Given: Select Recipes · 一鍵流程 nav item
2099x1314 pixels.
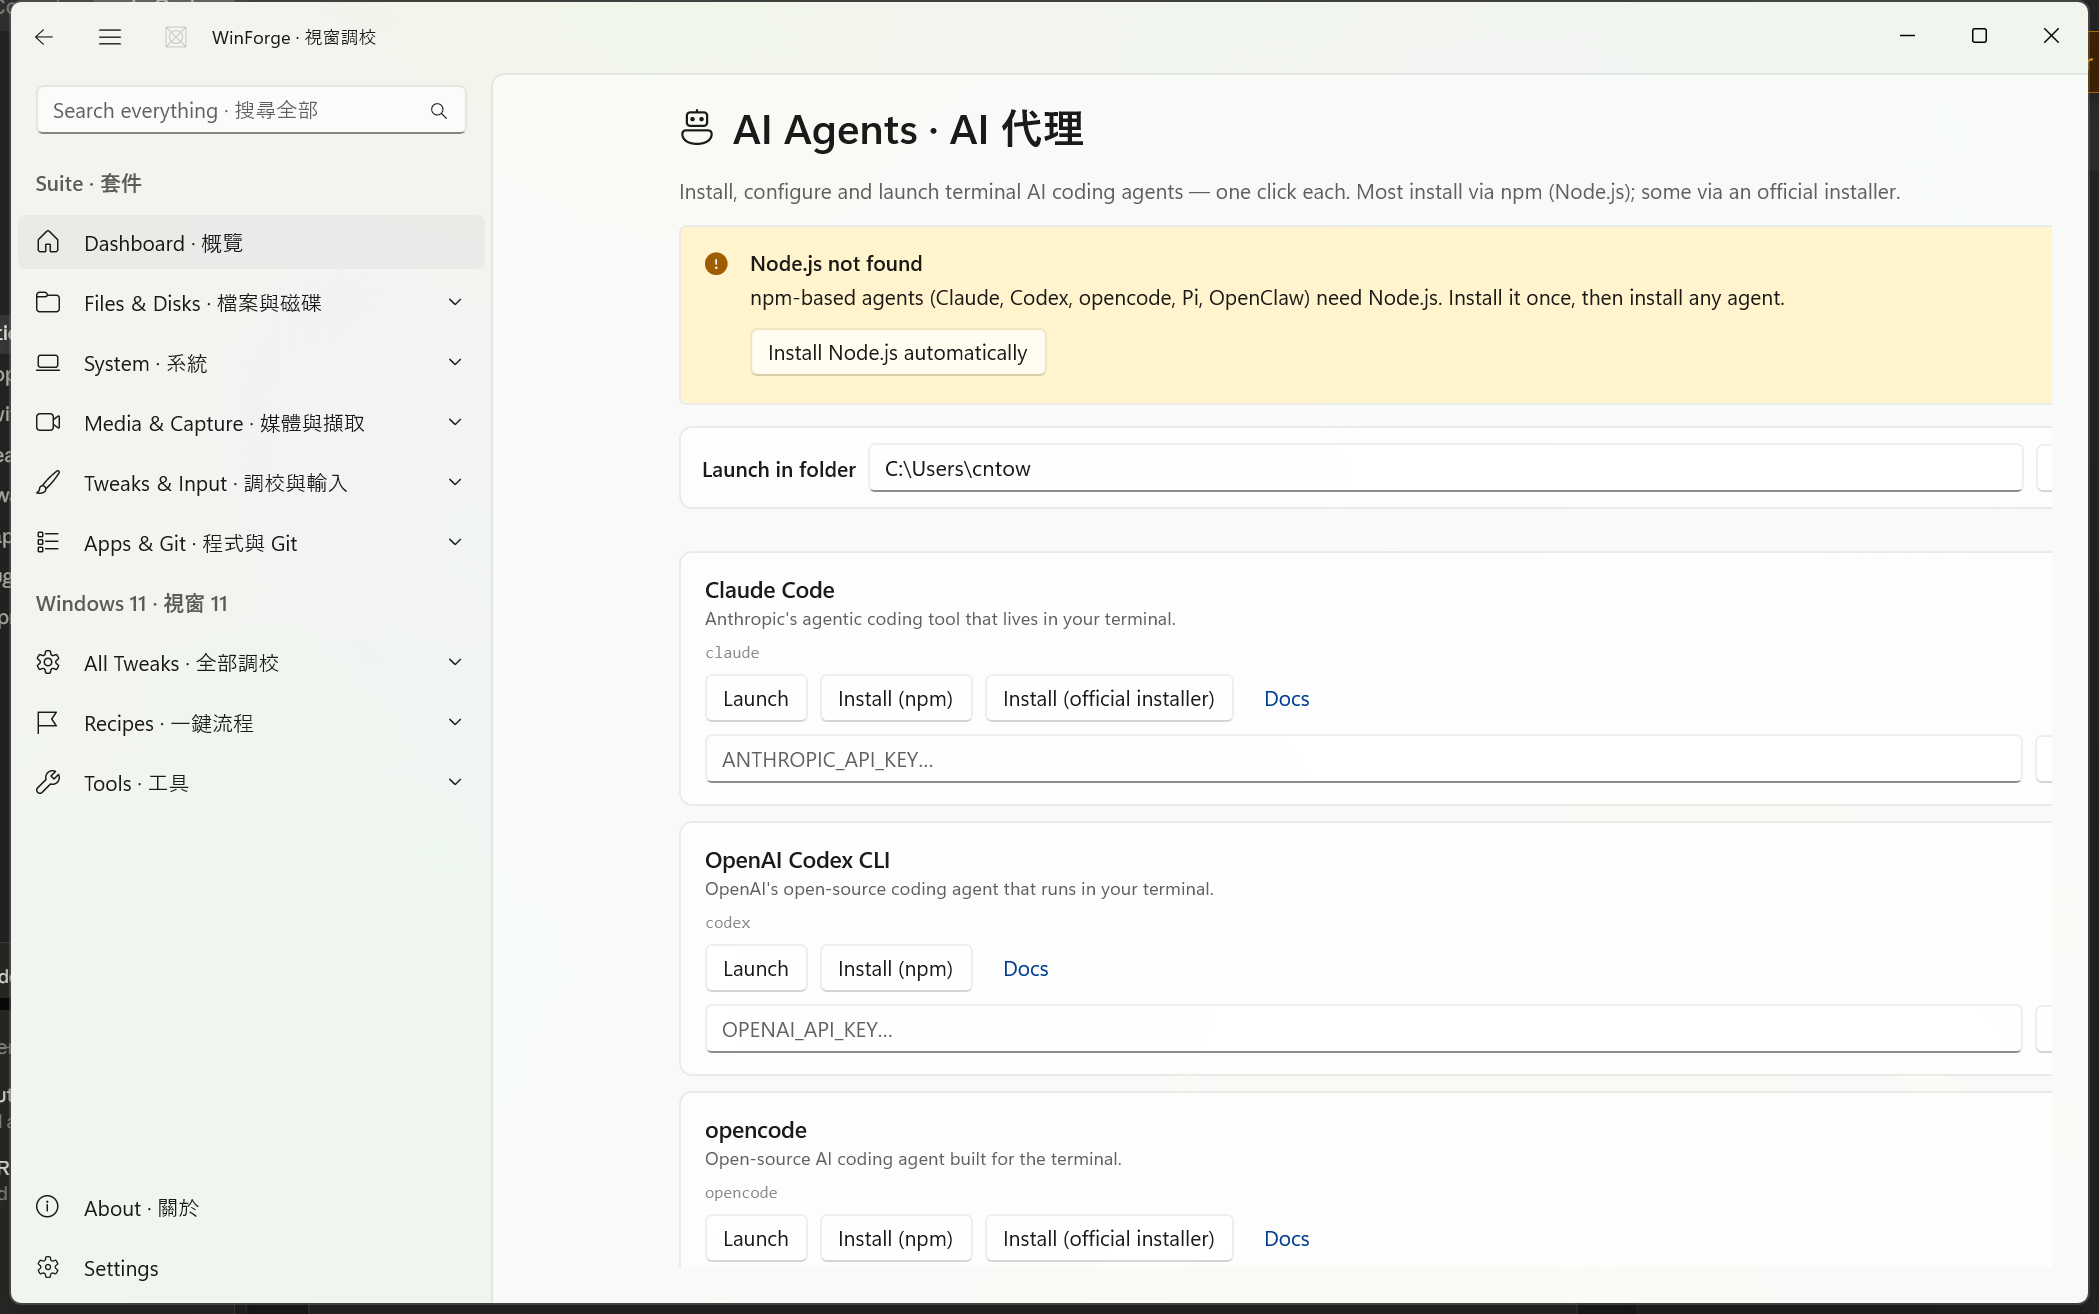Looking at the screenshot, I should tap(251, 723).
